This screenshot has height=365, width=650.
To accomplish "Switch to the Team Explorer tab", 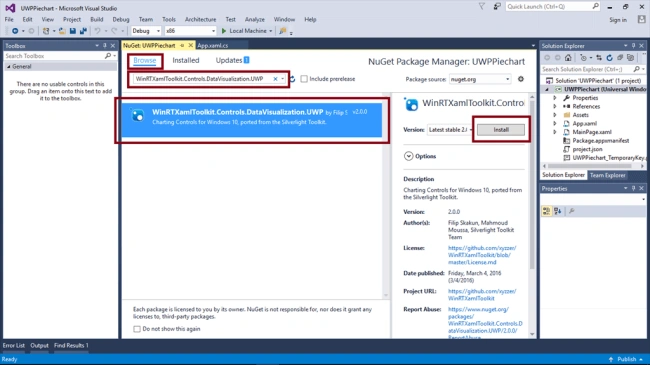I will coord(607,175).
